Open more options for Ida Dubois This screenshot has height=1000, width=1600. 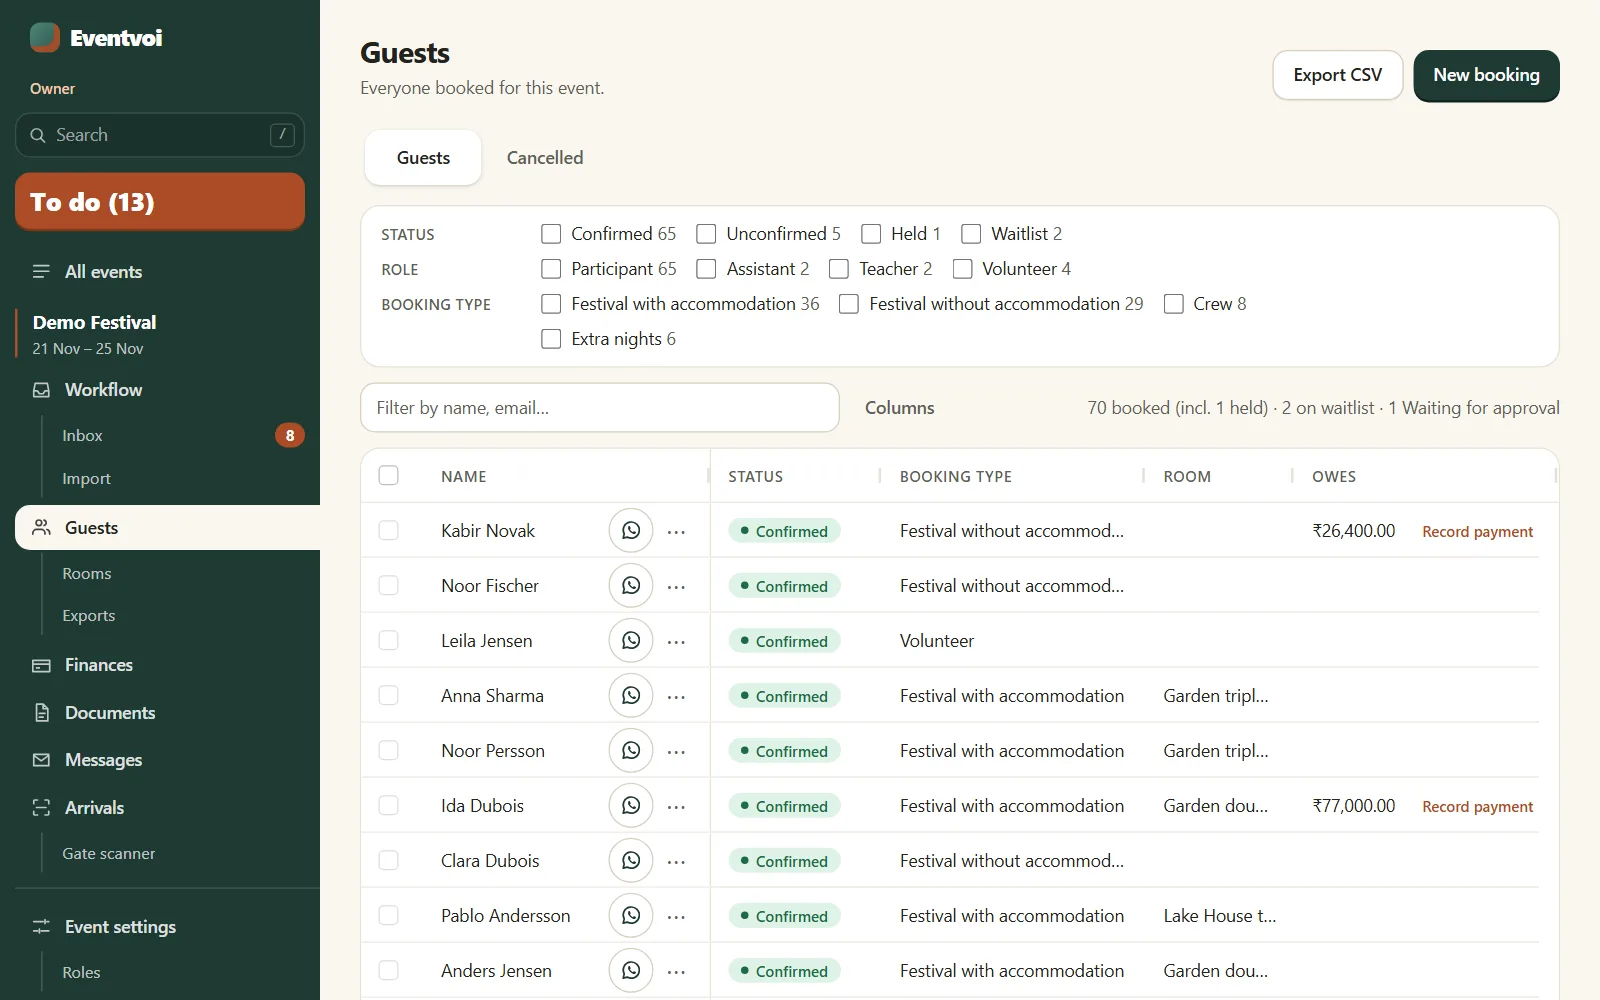pyautogui.click(x=677, y=807)
